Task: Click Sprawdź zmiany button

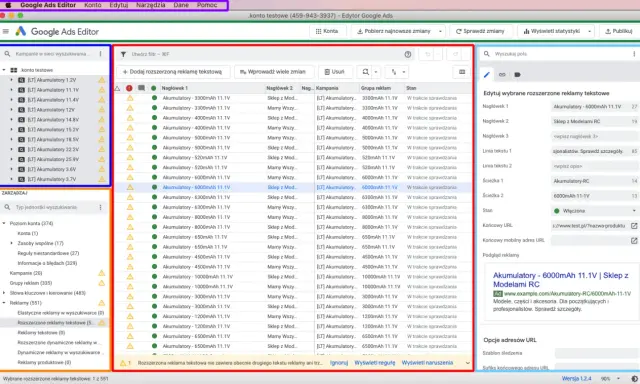Action: point(480,31)
